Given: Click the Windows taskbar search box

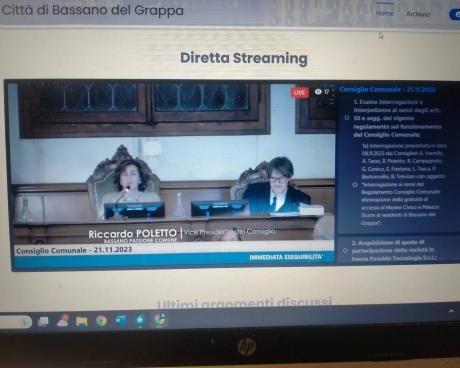Looking at the screenshot, I should click(x=16, y=322).
